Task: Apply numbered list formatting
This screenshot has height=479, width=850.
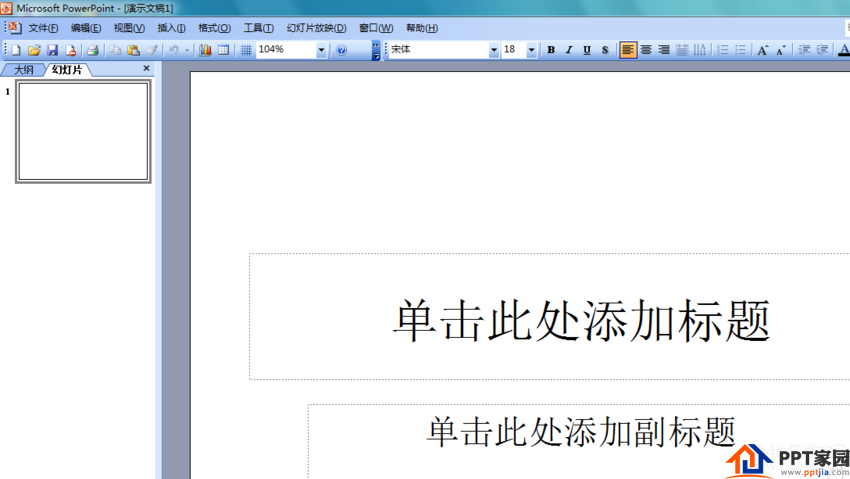Action: tap(722, 50)
